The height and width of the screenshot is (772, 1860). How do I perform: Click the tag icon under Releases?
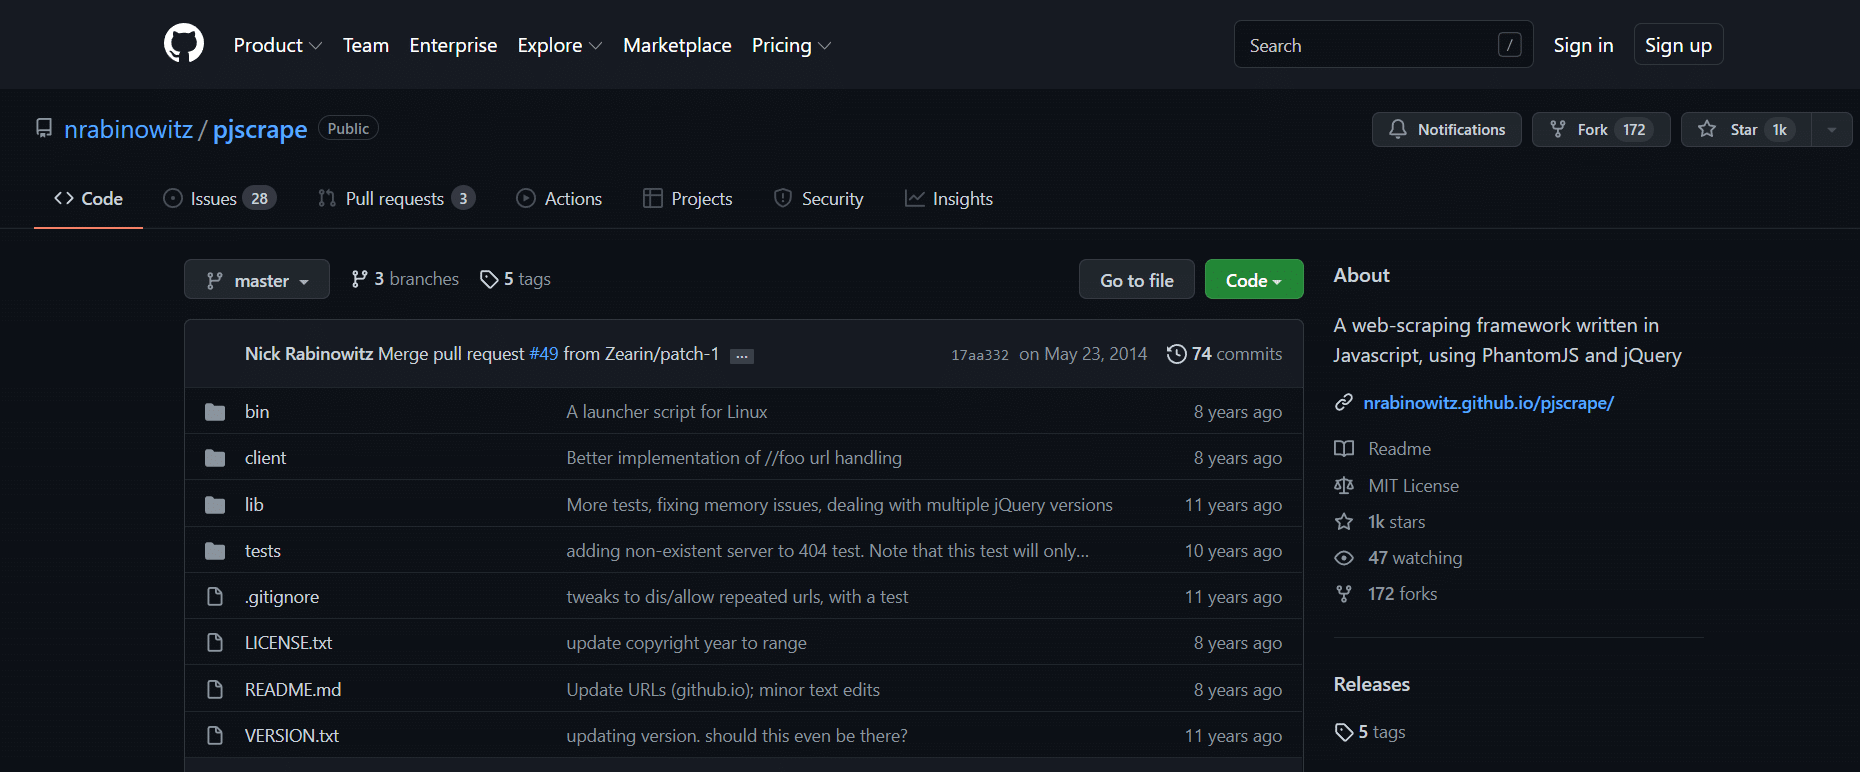[x=1344, y=732]
